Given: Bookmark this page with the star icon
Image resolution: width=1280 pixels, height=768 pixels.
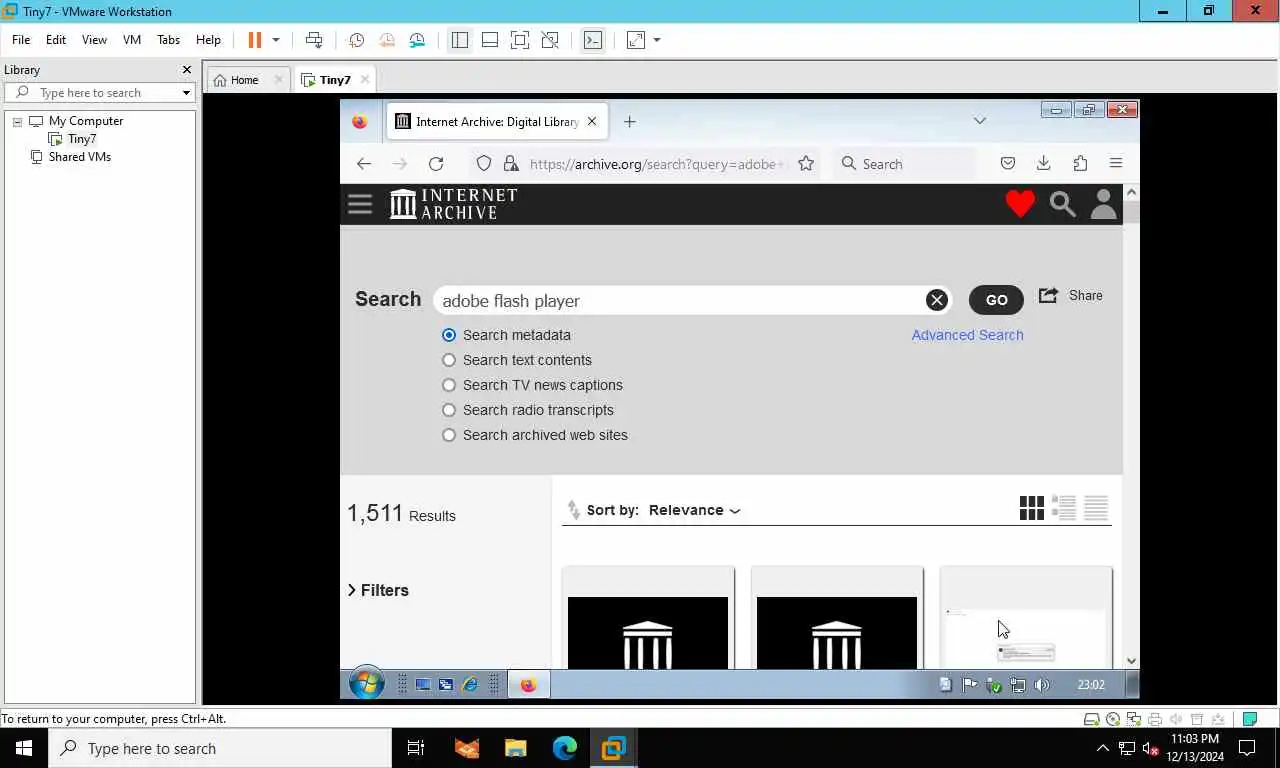Looking at the screenshot, I should click(806, 164).
